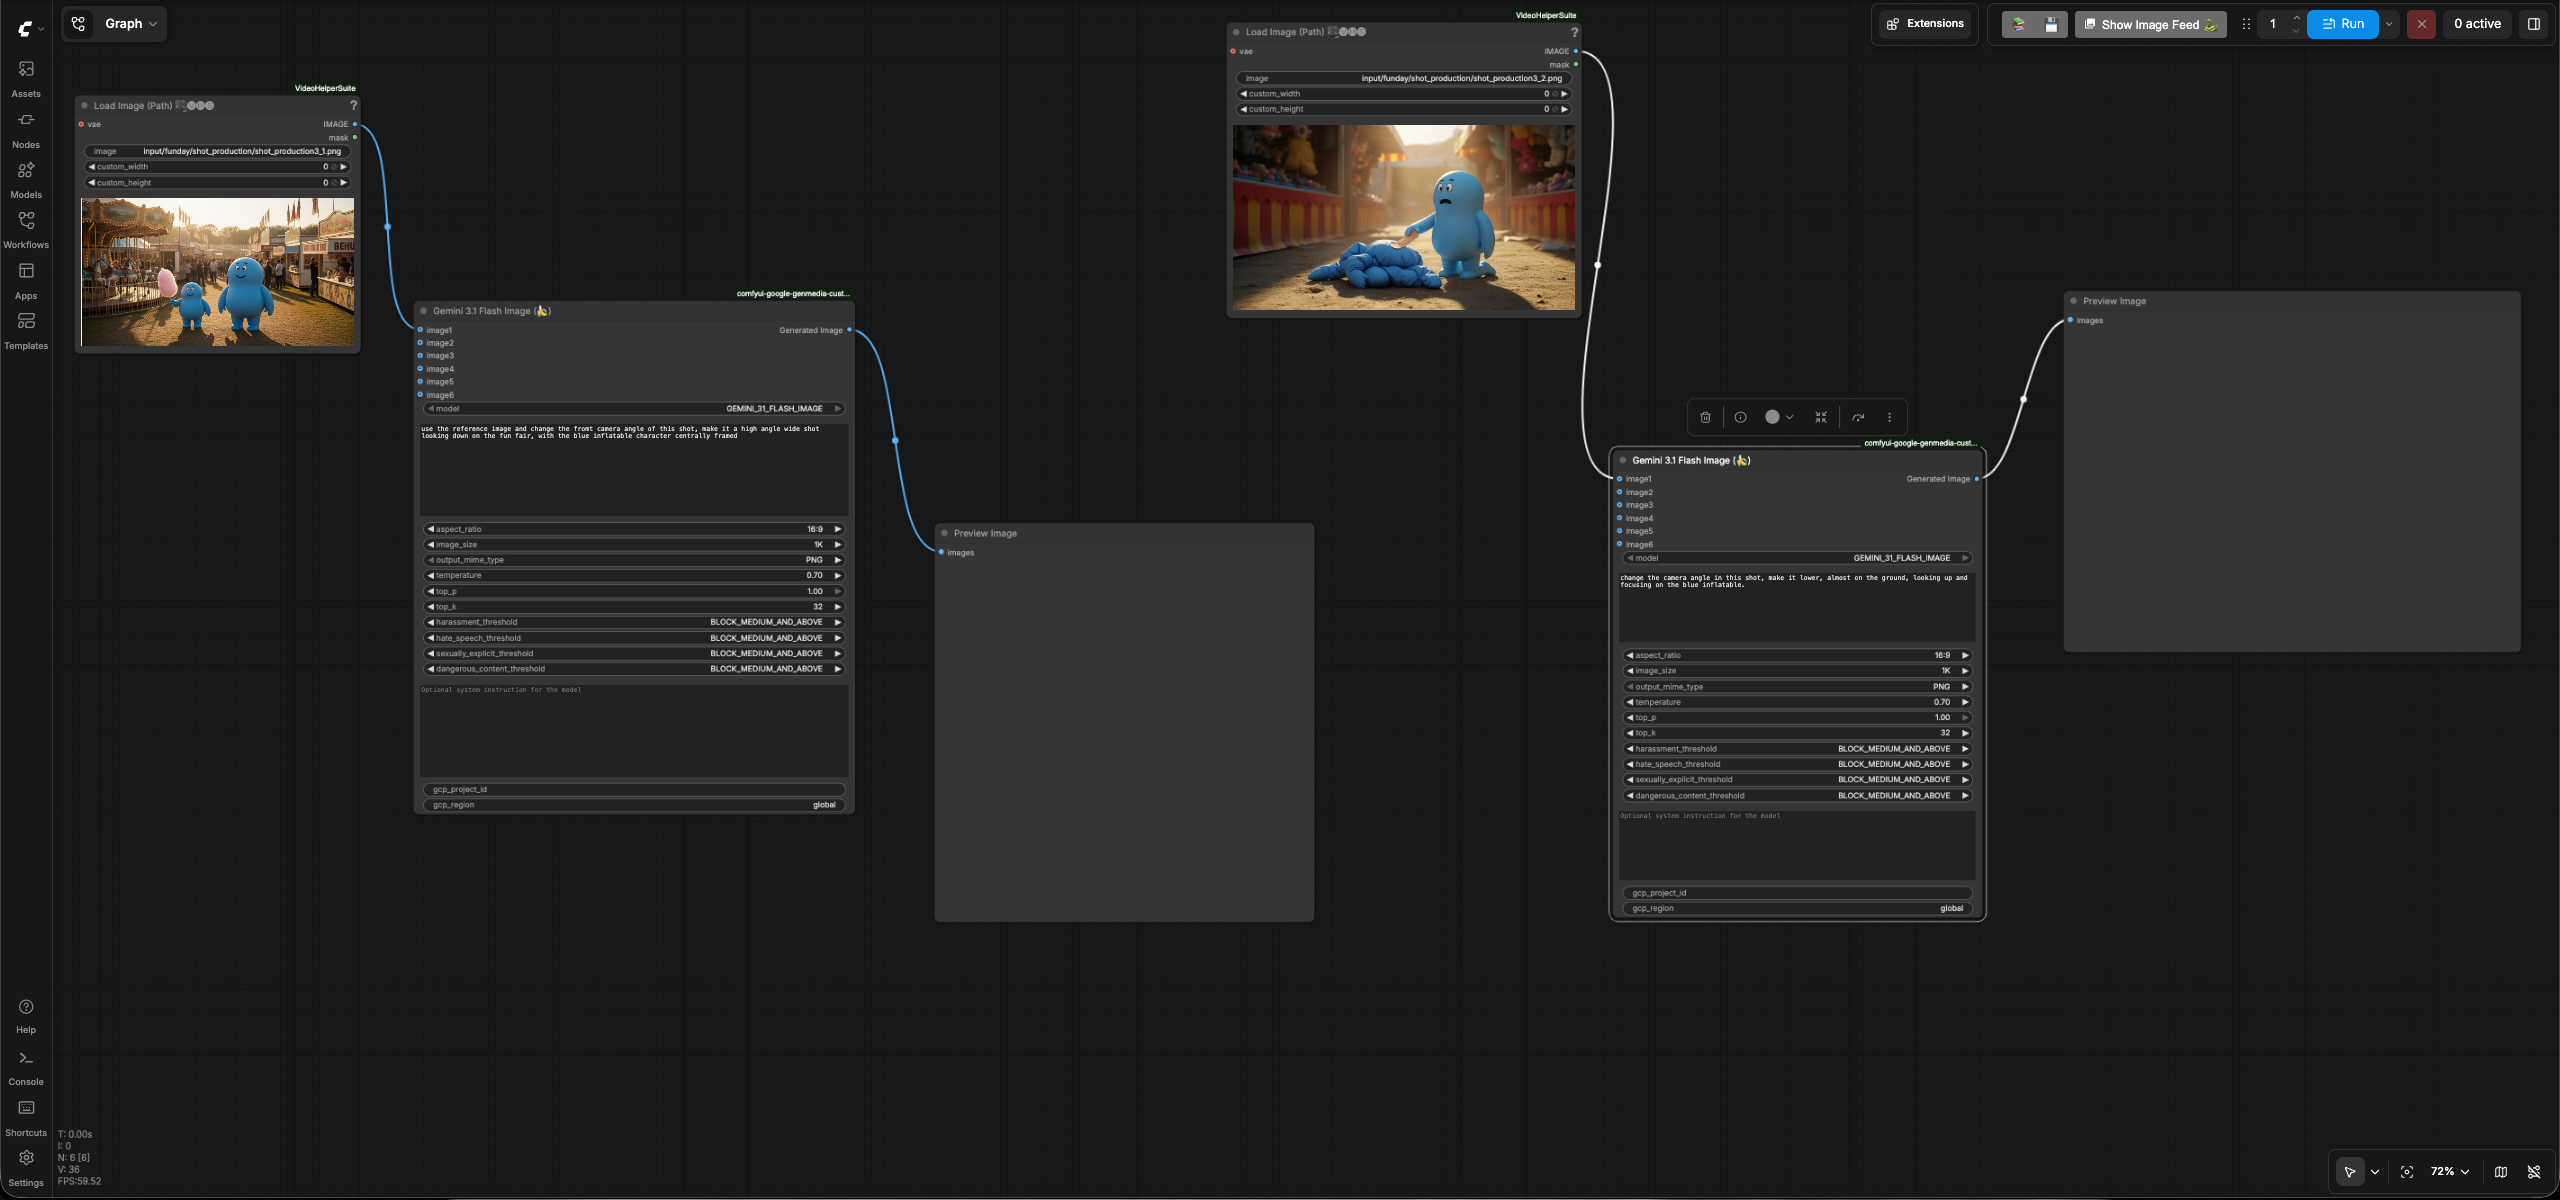Bypass the selected node with arrow icon

1858,417
